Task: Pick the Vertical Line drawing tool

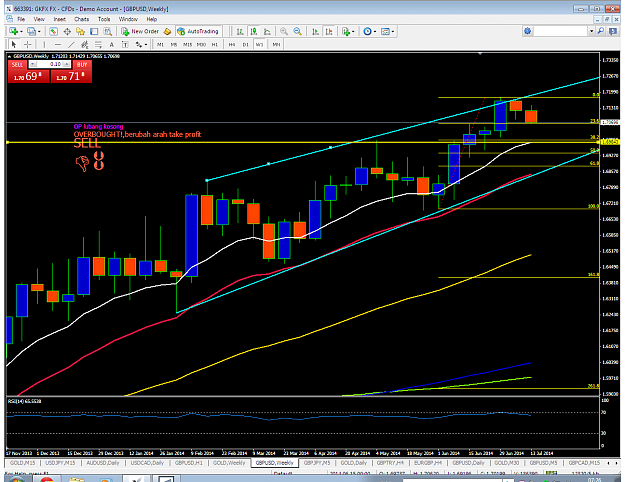Action: point(44,45)
